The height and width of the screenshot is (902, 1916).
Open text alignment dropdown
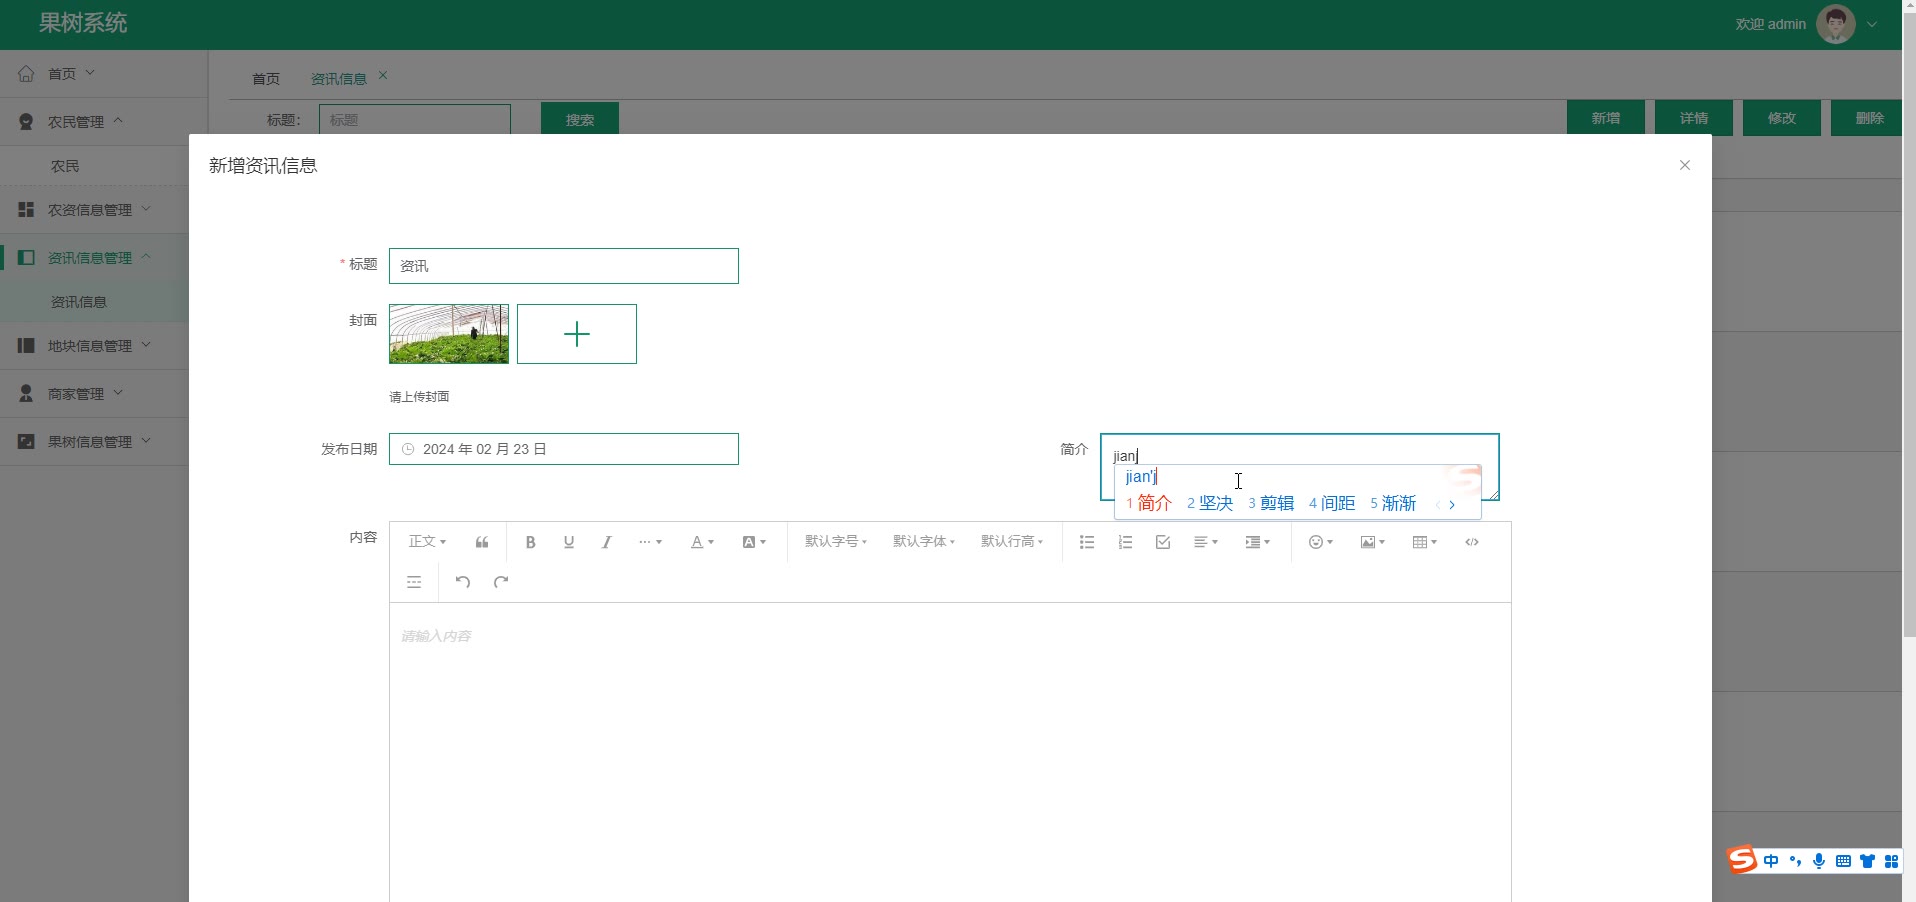tap(1206, 542)
